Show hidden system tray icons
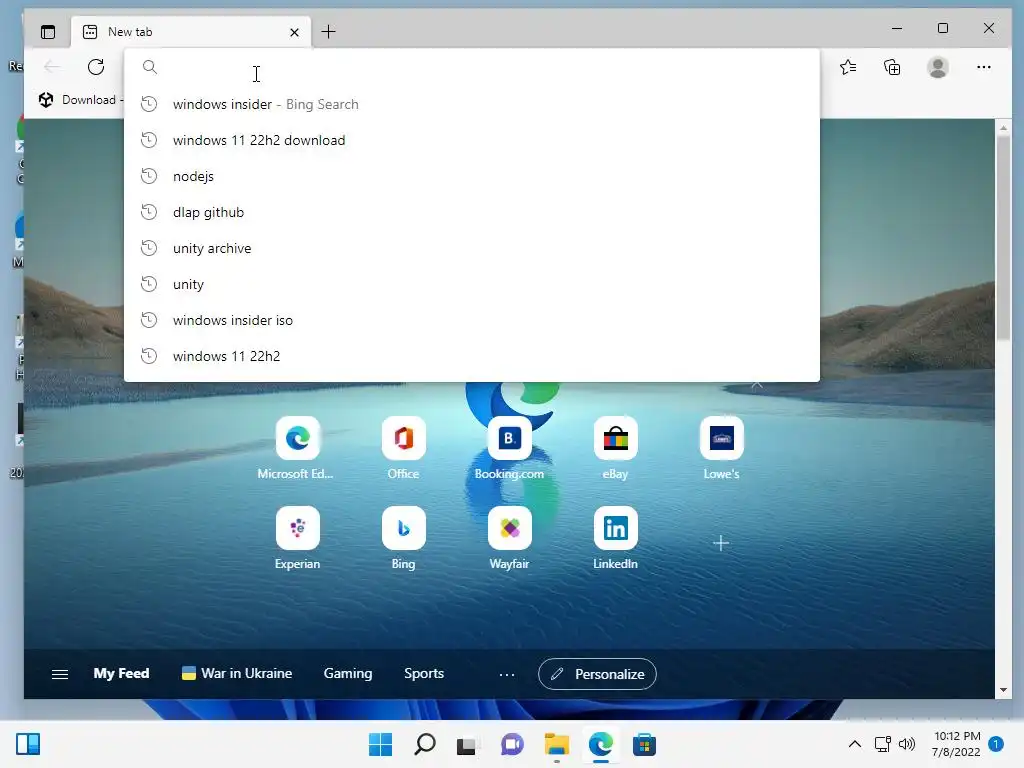The height and width of the screenshot is (768, 1024). coord(854,744)
